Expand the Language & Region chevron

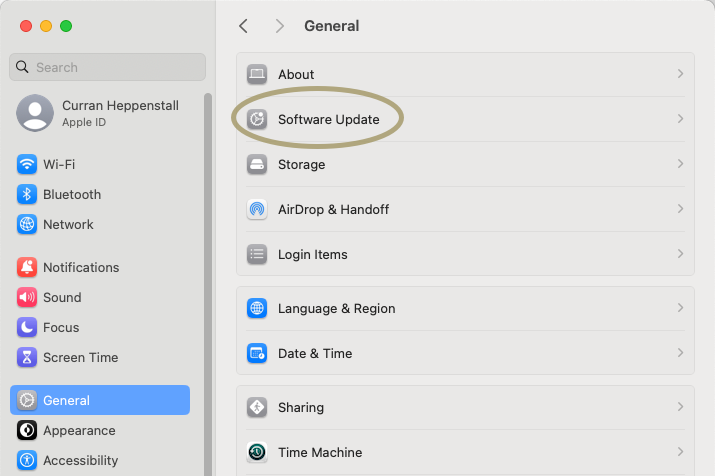point(680,308)
